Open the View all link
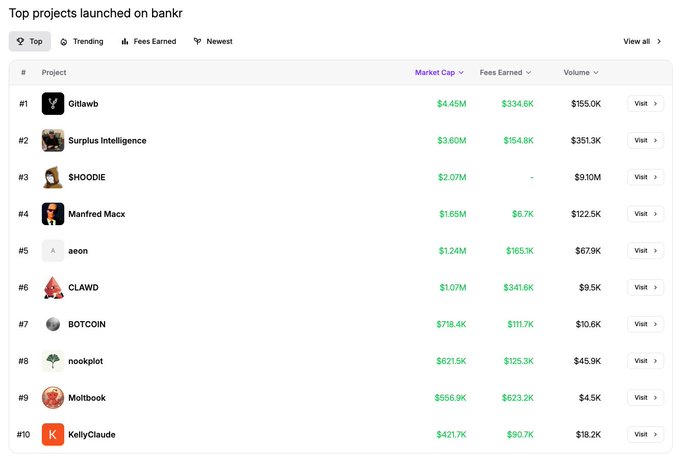 [x=642, y=41]
